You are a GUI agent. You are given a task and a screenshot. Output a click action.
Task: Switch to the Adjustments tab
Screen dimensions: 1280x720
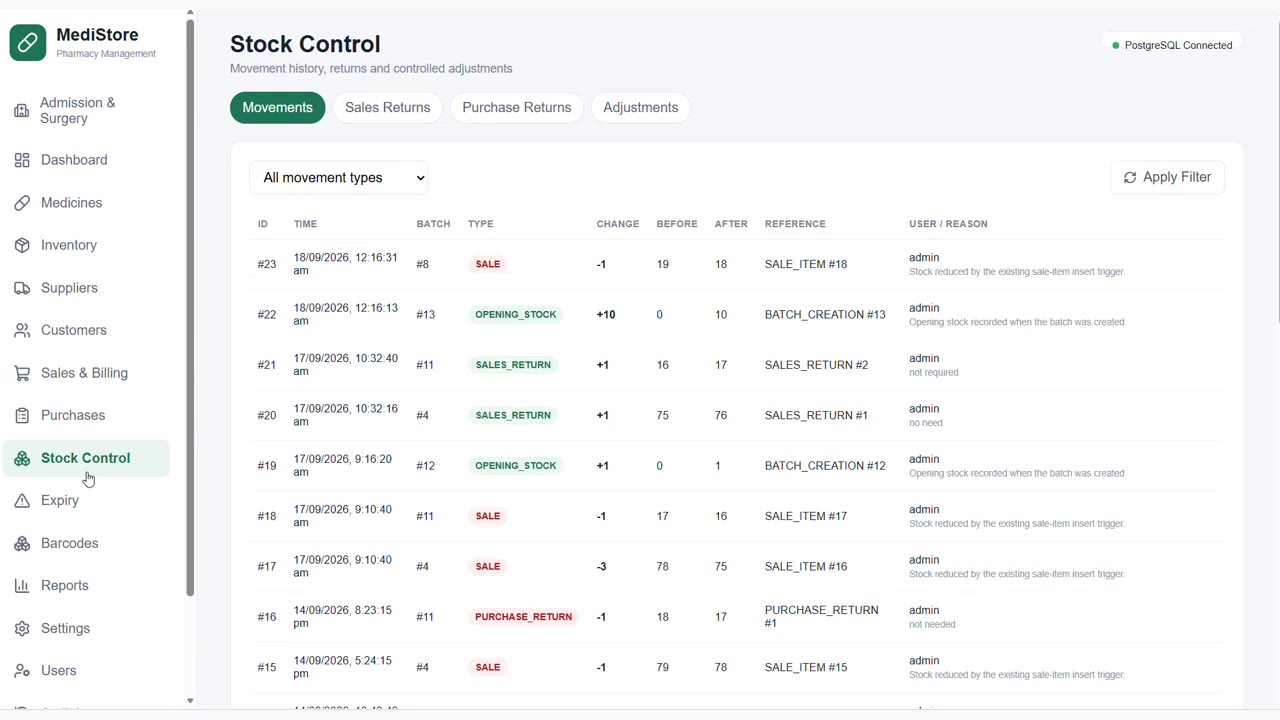pos(641,107)
